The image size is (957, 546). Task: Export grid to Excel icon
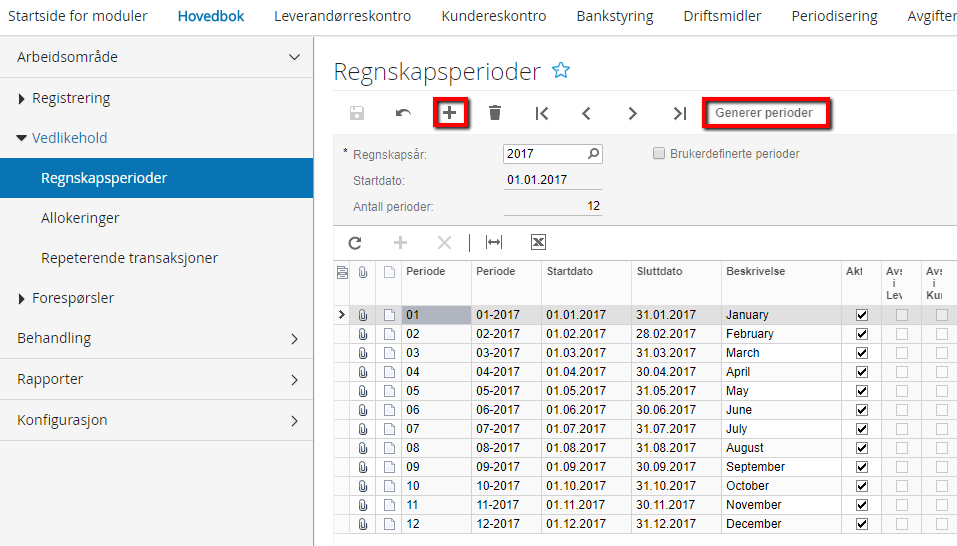[538, 242]
